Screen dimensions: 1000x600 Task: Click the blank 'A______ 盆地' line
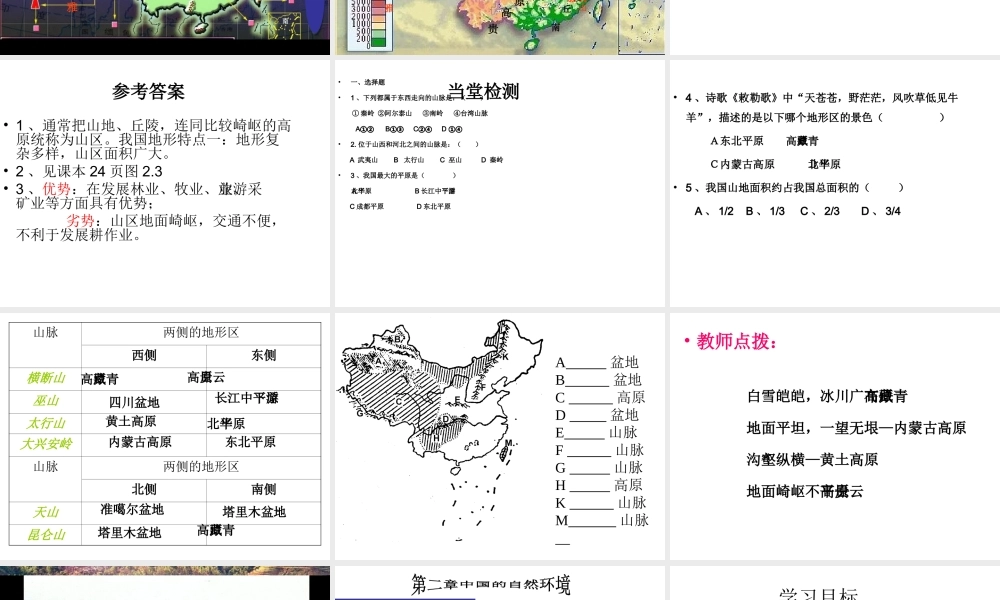pos(597,362)
